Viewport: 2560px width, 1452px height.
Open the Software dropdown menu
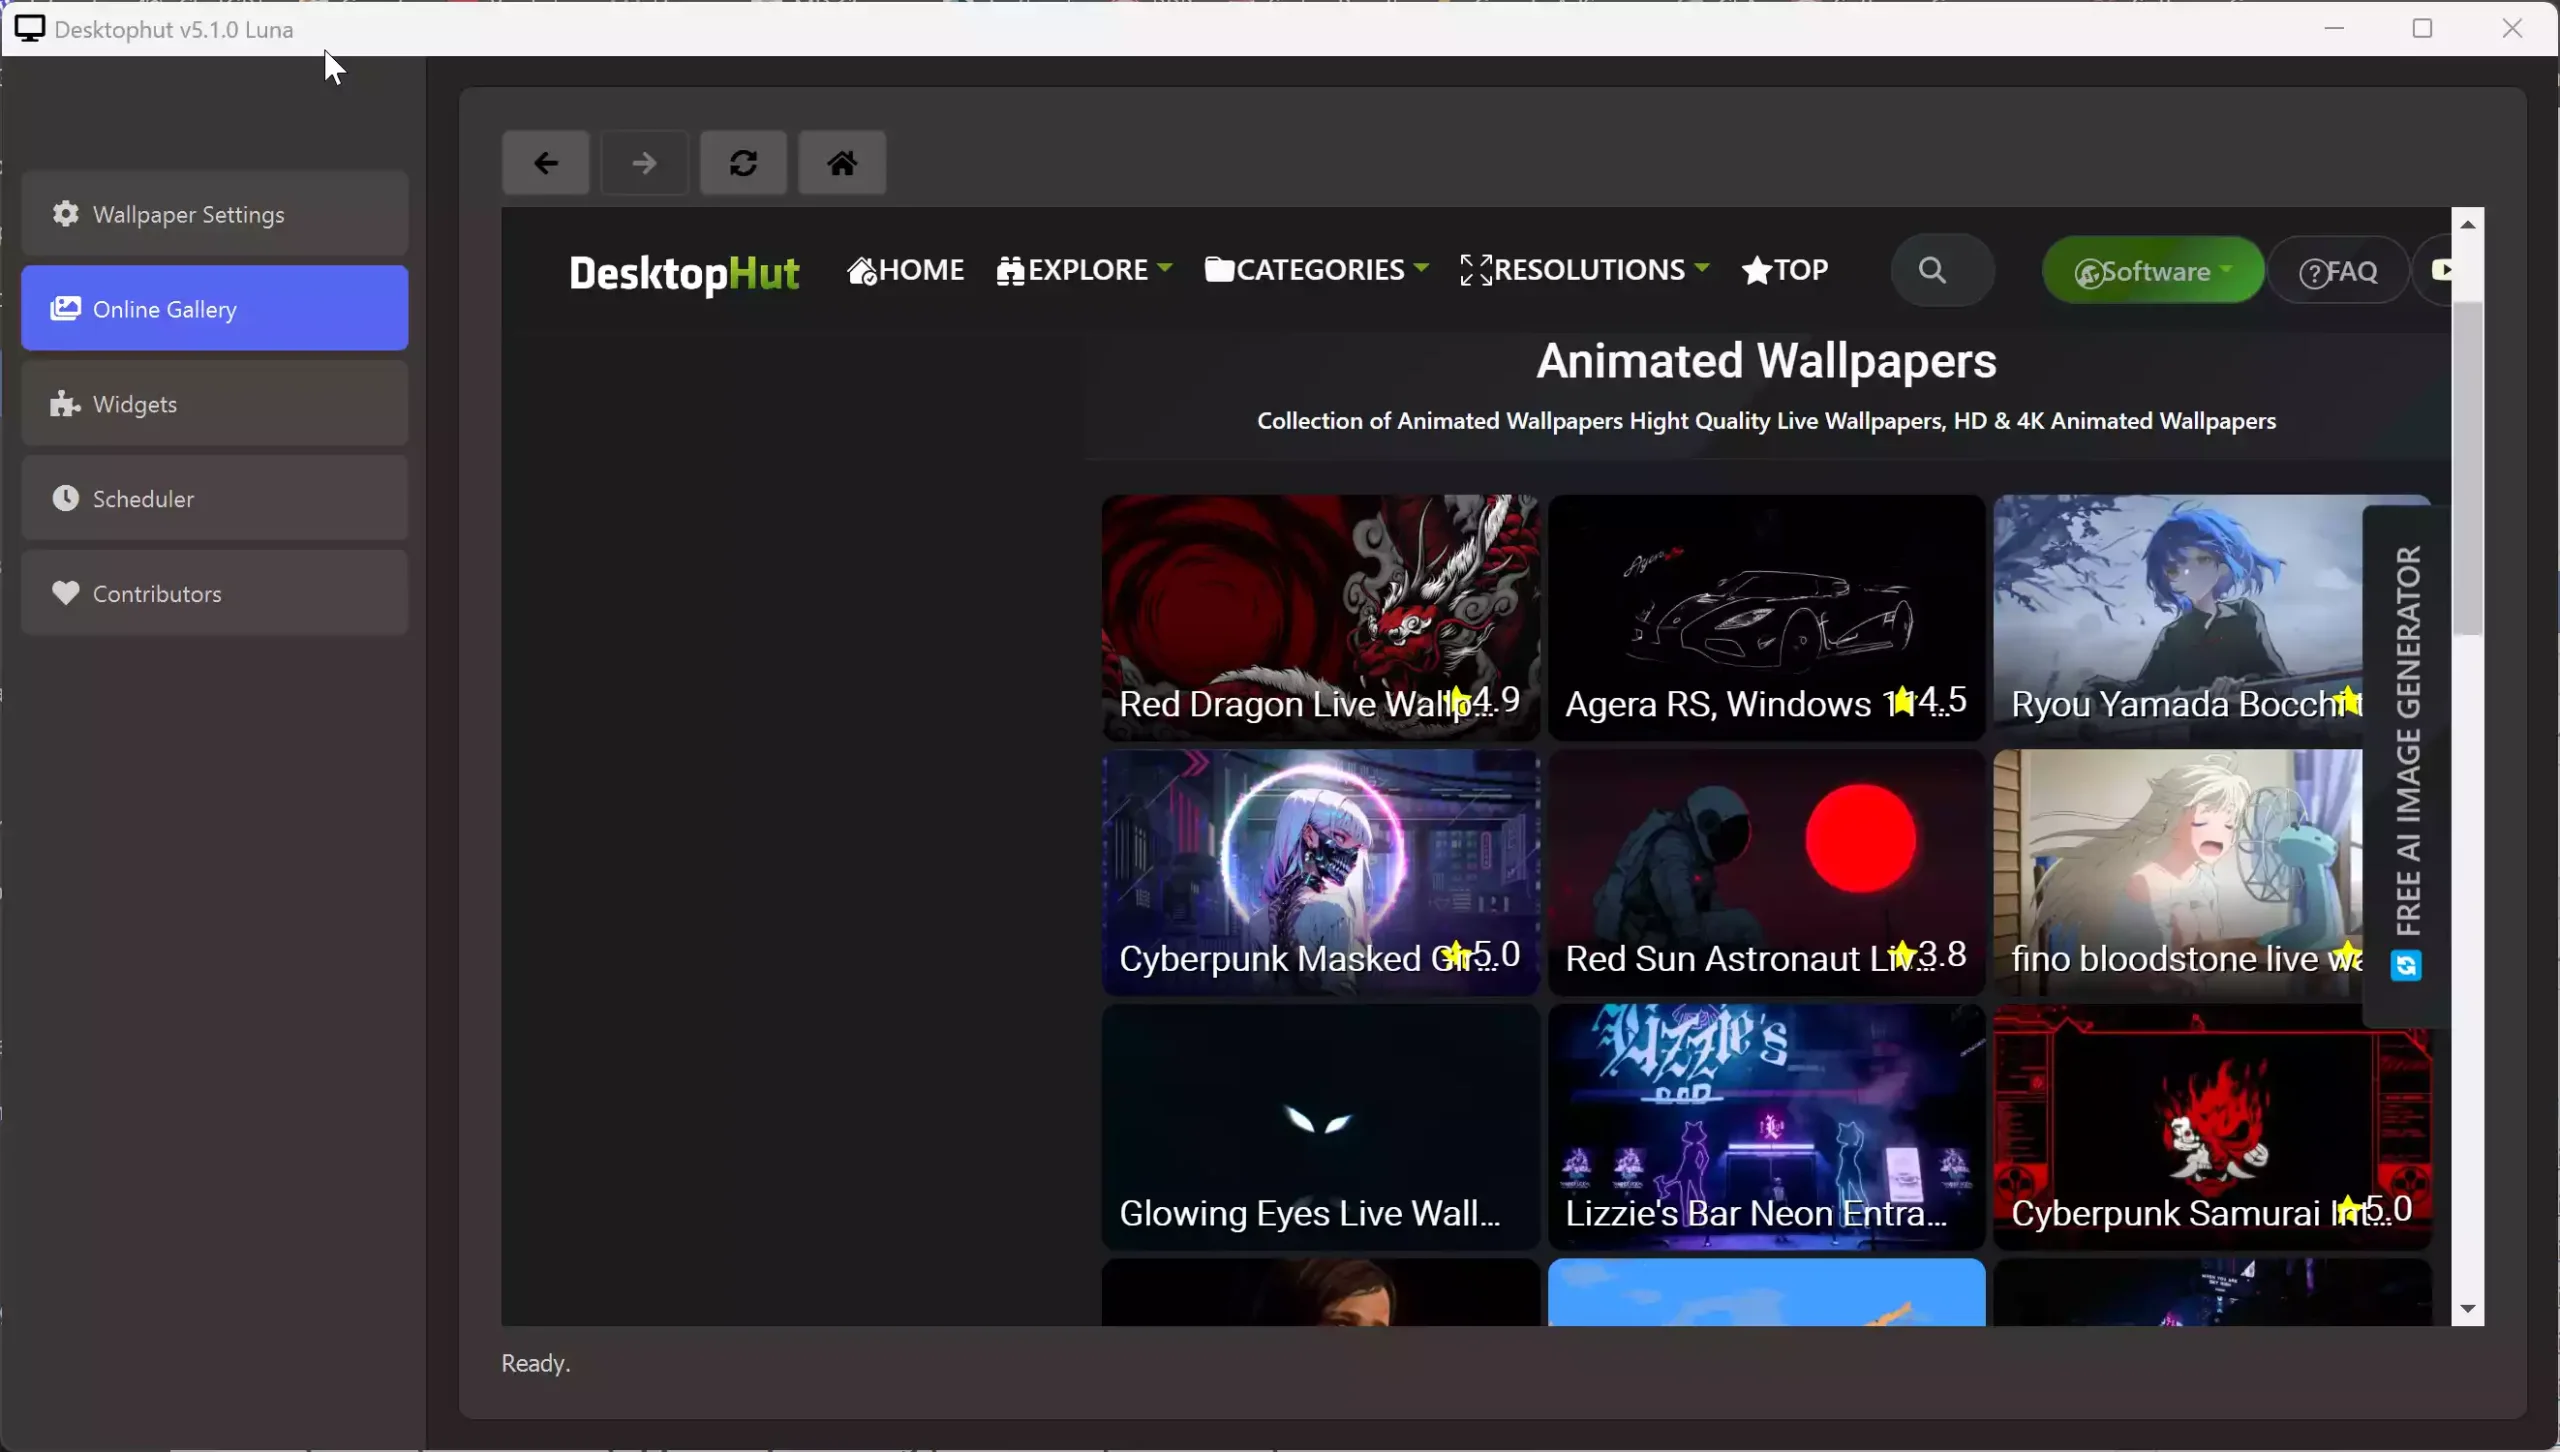pyautogui.click(x=2150, y=270)
